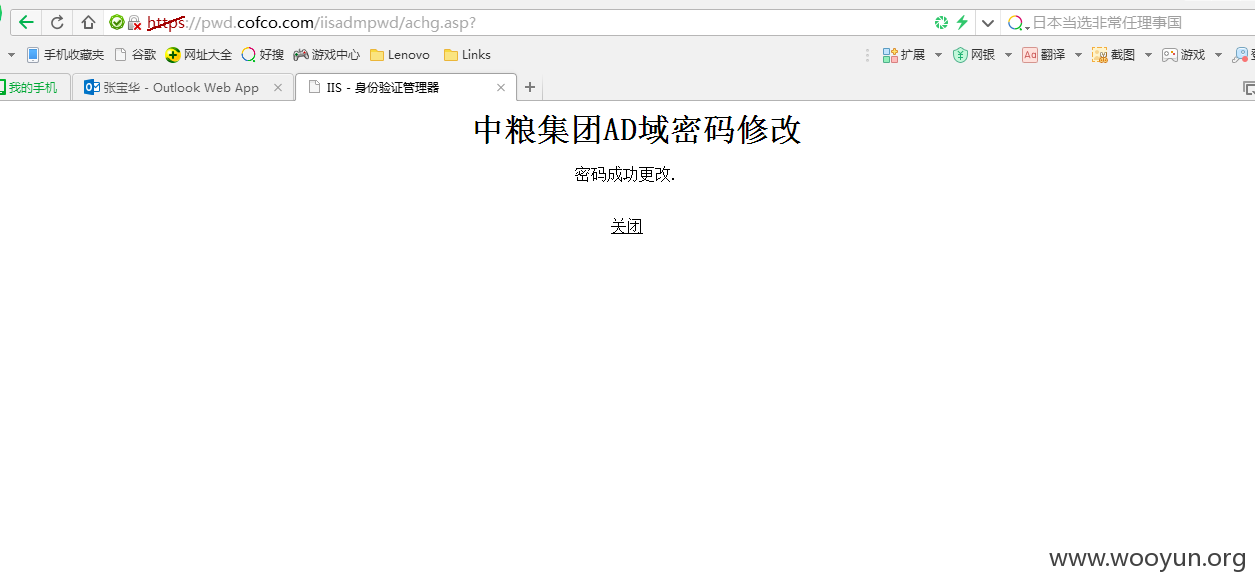Click the 网银 online banking button
This screenshot has height=587, width=1255.
pos(974,55)
